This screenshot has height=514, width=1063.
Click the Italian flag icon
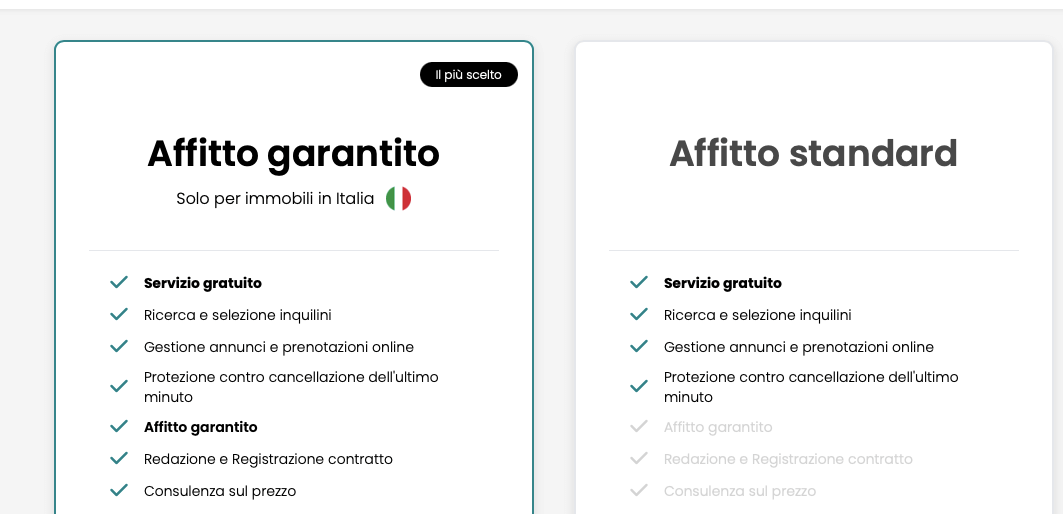(398, 198)
